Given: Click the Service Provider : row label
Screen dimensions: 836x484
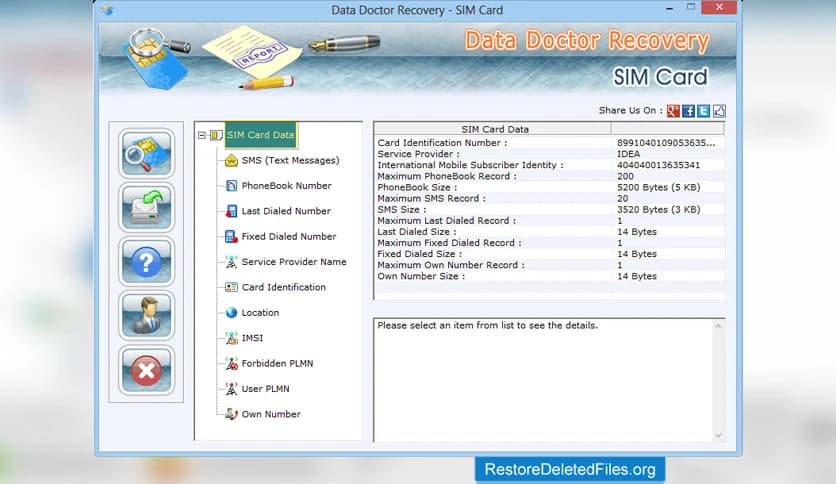Looking at the screenshot, I should point(418,154).
